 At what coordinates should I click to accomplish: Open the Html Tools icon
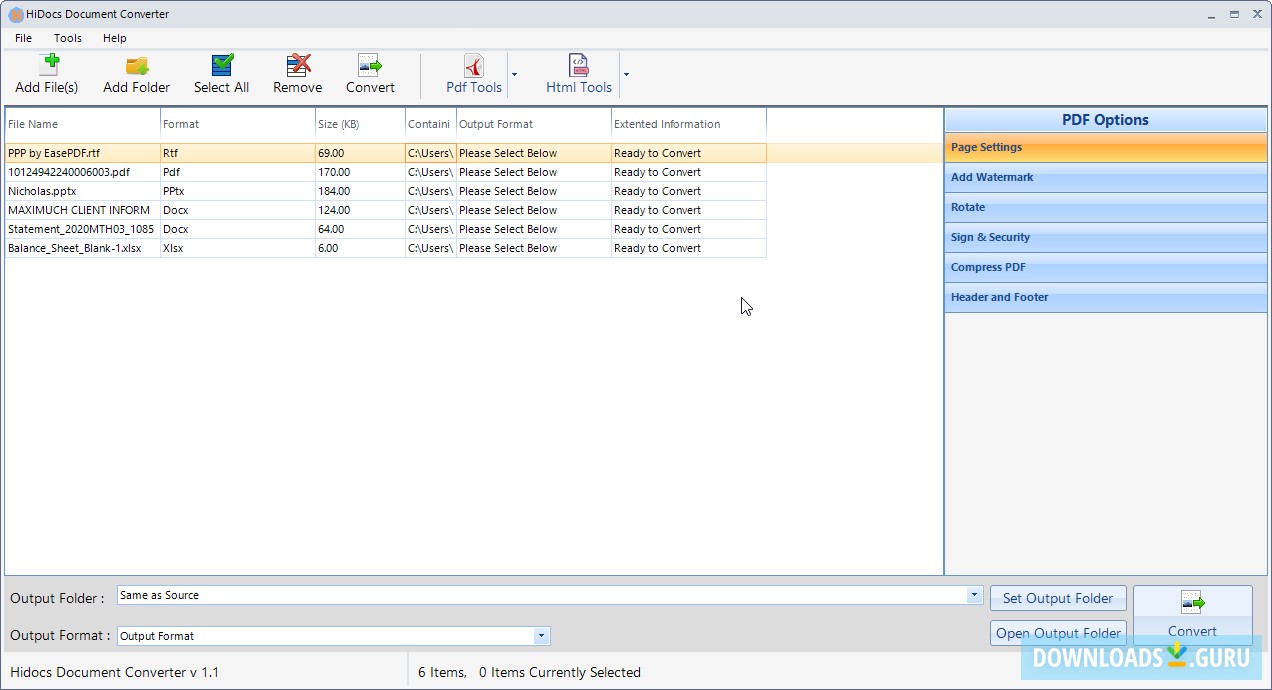tap(579, 66)
